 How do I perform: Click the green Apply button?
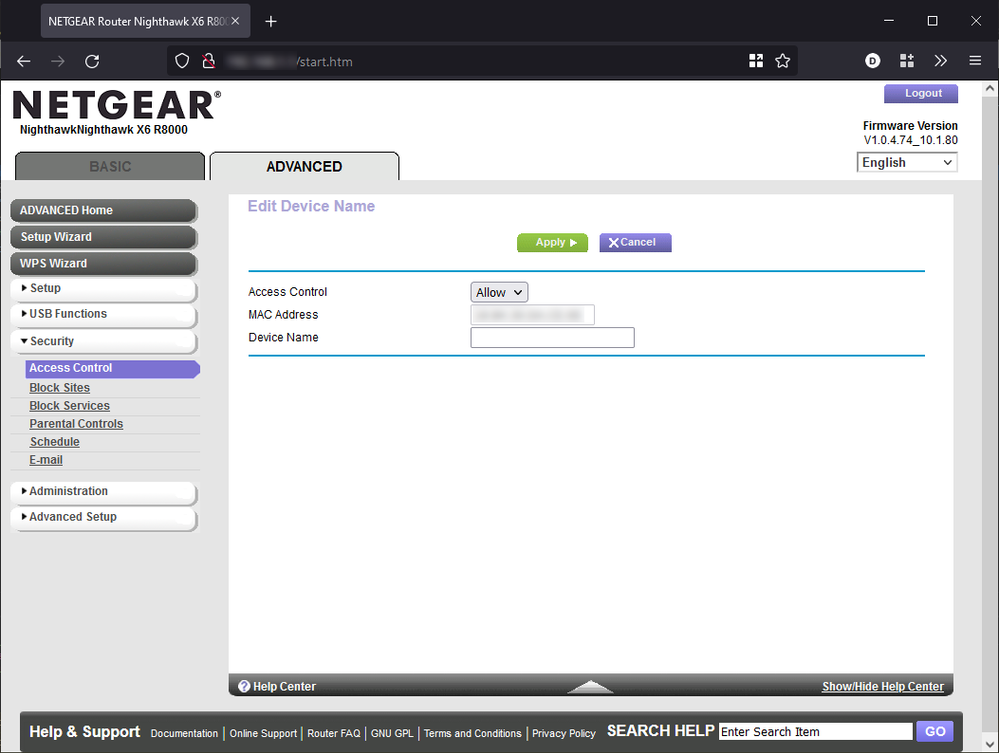552,242
